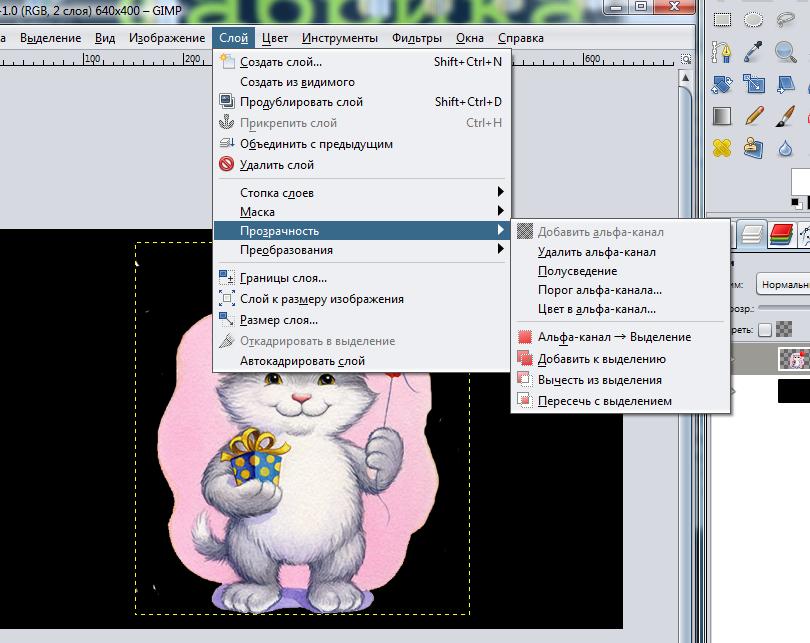
Task: Open the layer mode dropdown 'Нормальн'
Action: 783,284
